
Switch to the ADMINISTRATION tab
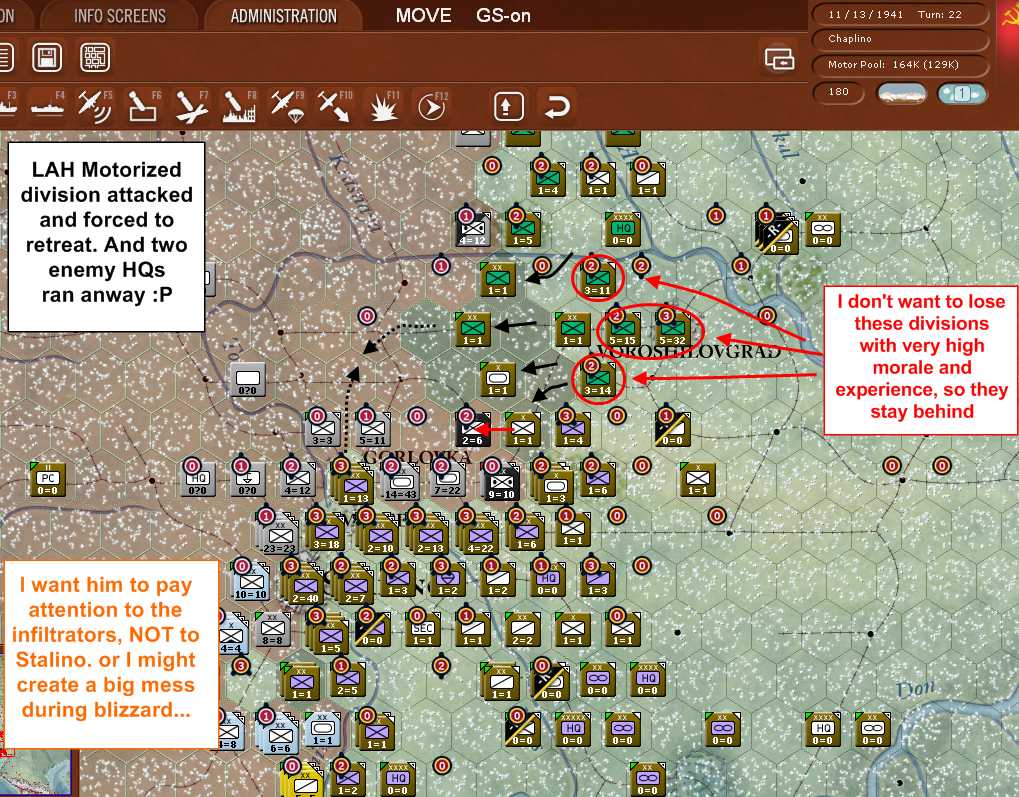[x=283, y=16]
